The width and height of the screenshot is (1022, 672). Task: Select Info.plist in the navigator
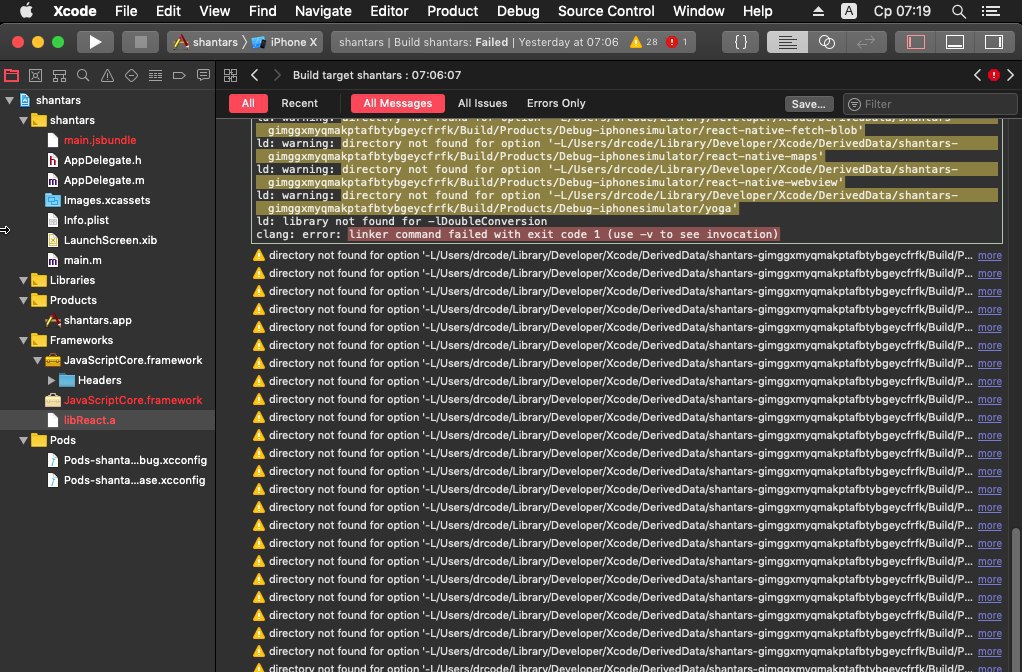point(86,220)
